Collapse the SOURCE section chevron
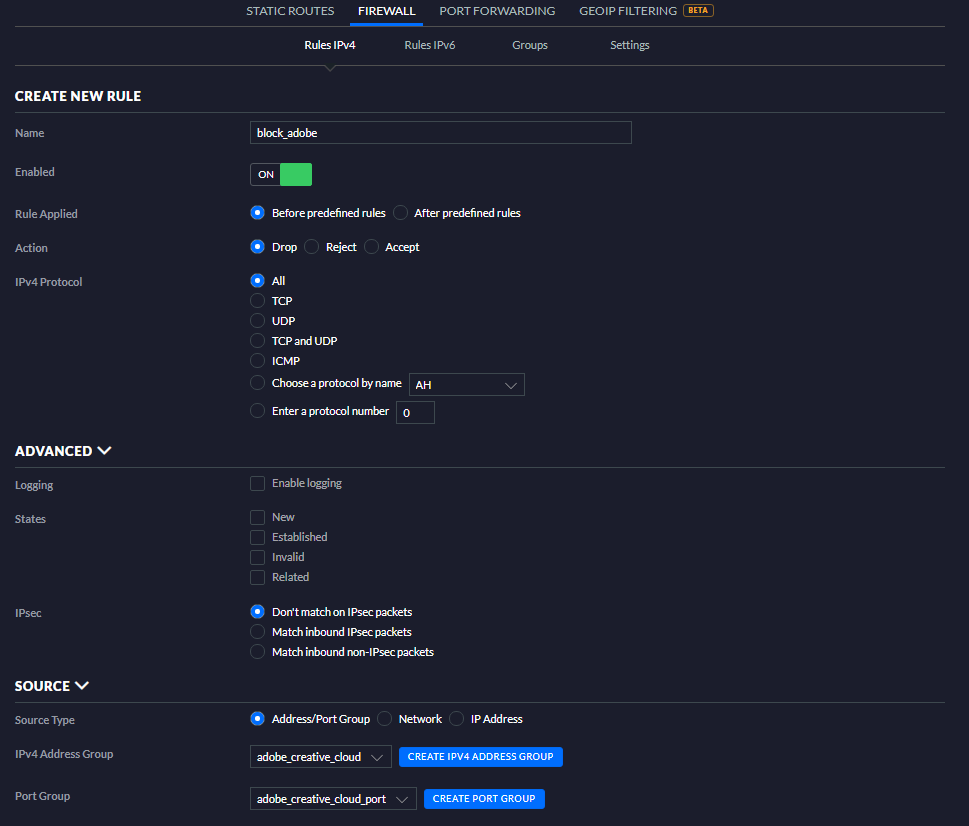The image size is (969, 826). (x=82, y=686)
